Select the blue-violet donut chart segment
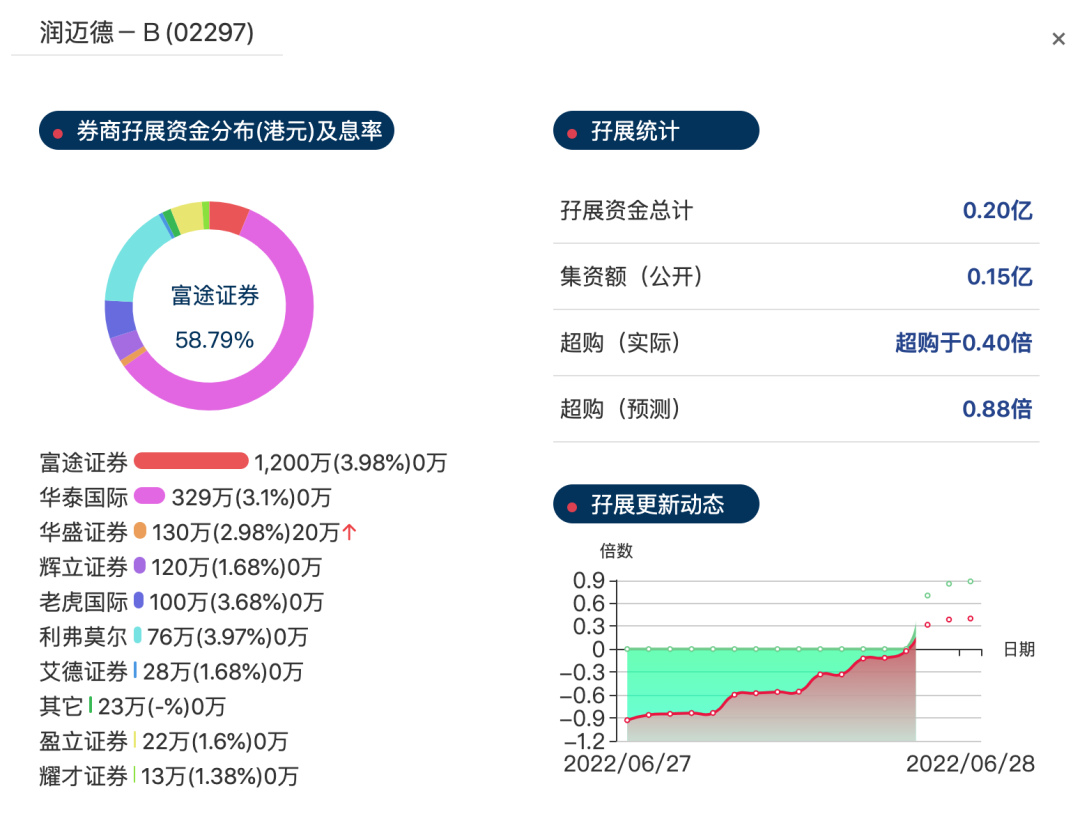This screenshot has height=814, width=1080. 120,318
